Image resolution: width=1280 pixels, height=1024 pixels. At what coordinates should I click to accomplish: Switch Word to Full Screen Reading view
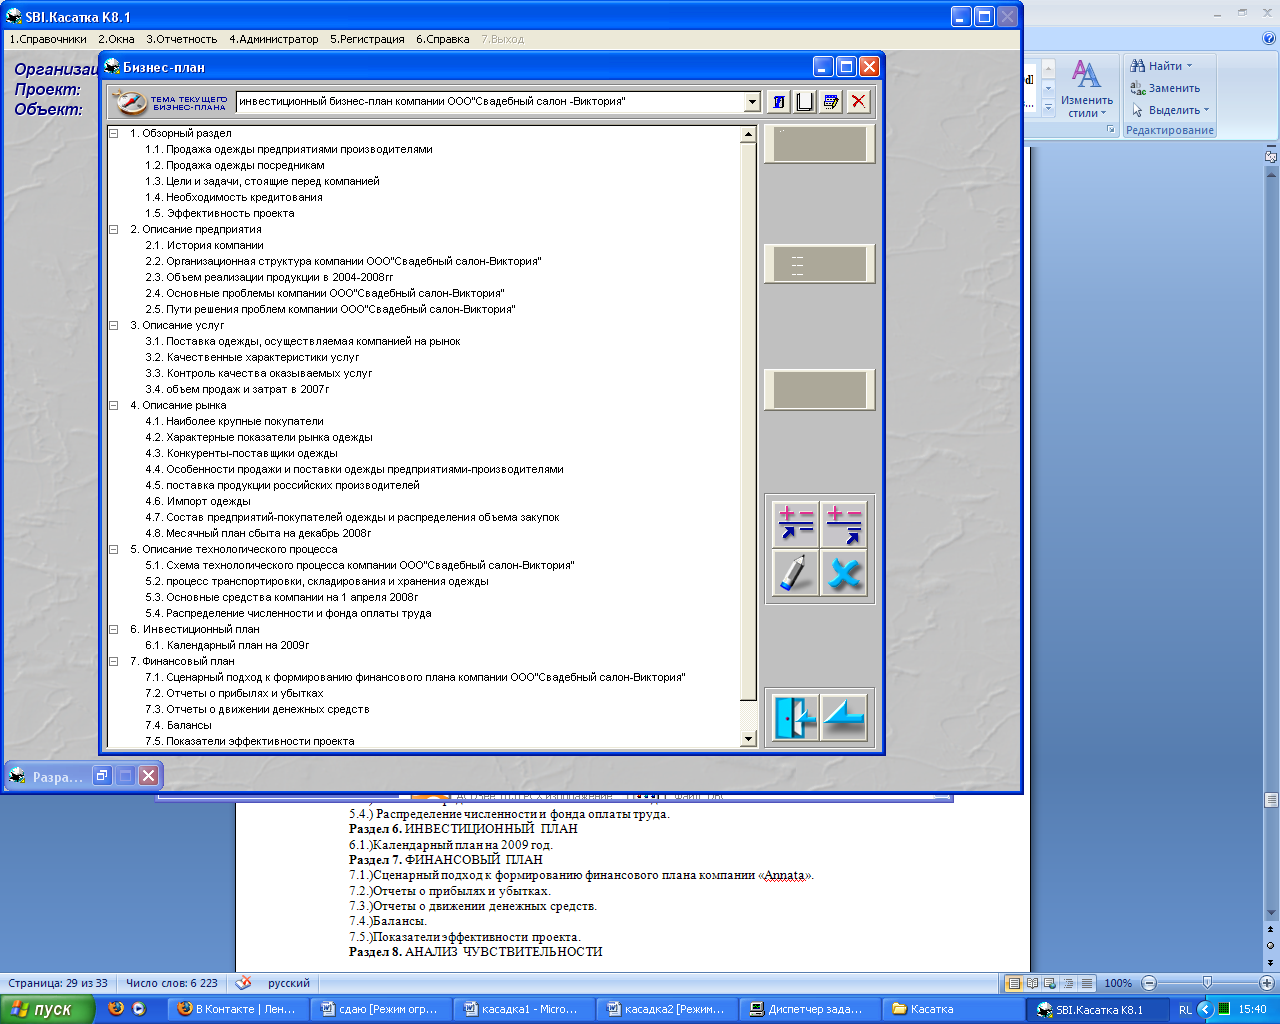(x=1032, y=983)
